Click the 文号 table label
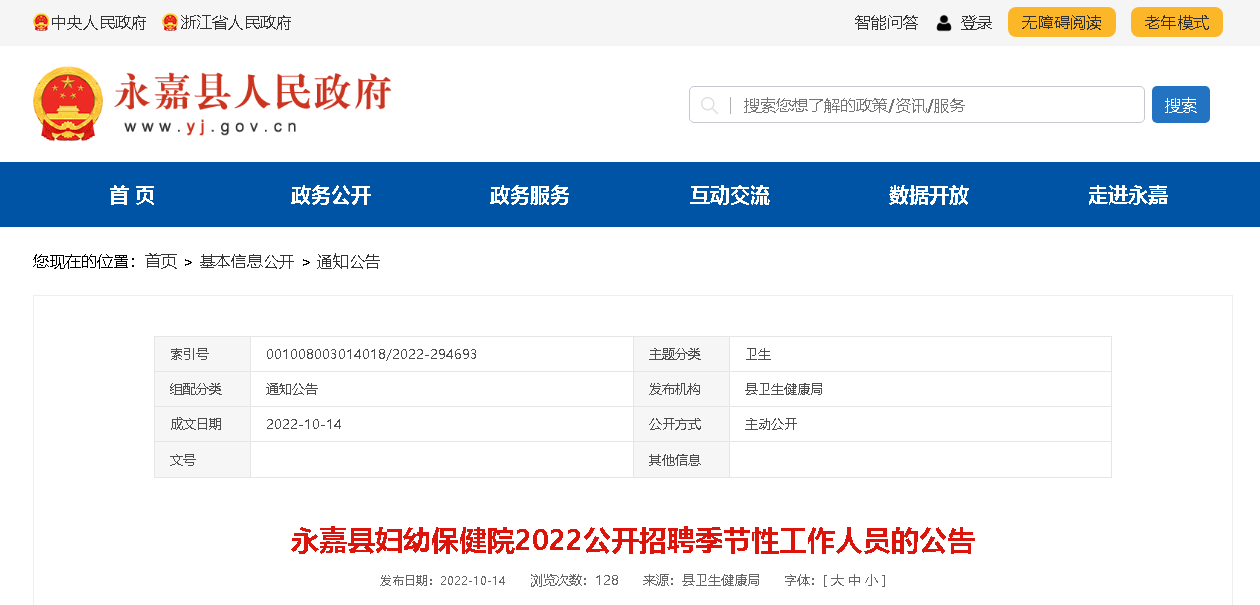Image resolution: width=1260 pixels, height=605 pixels. [183, 460]
